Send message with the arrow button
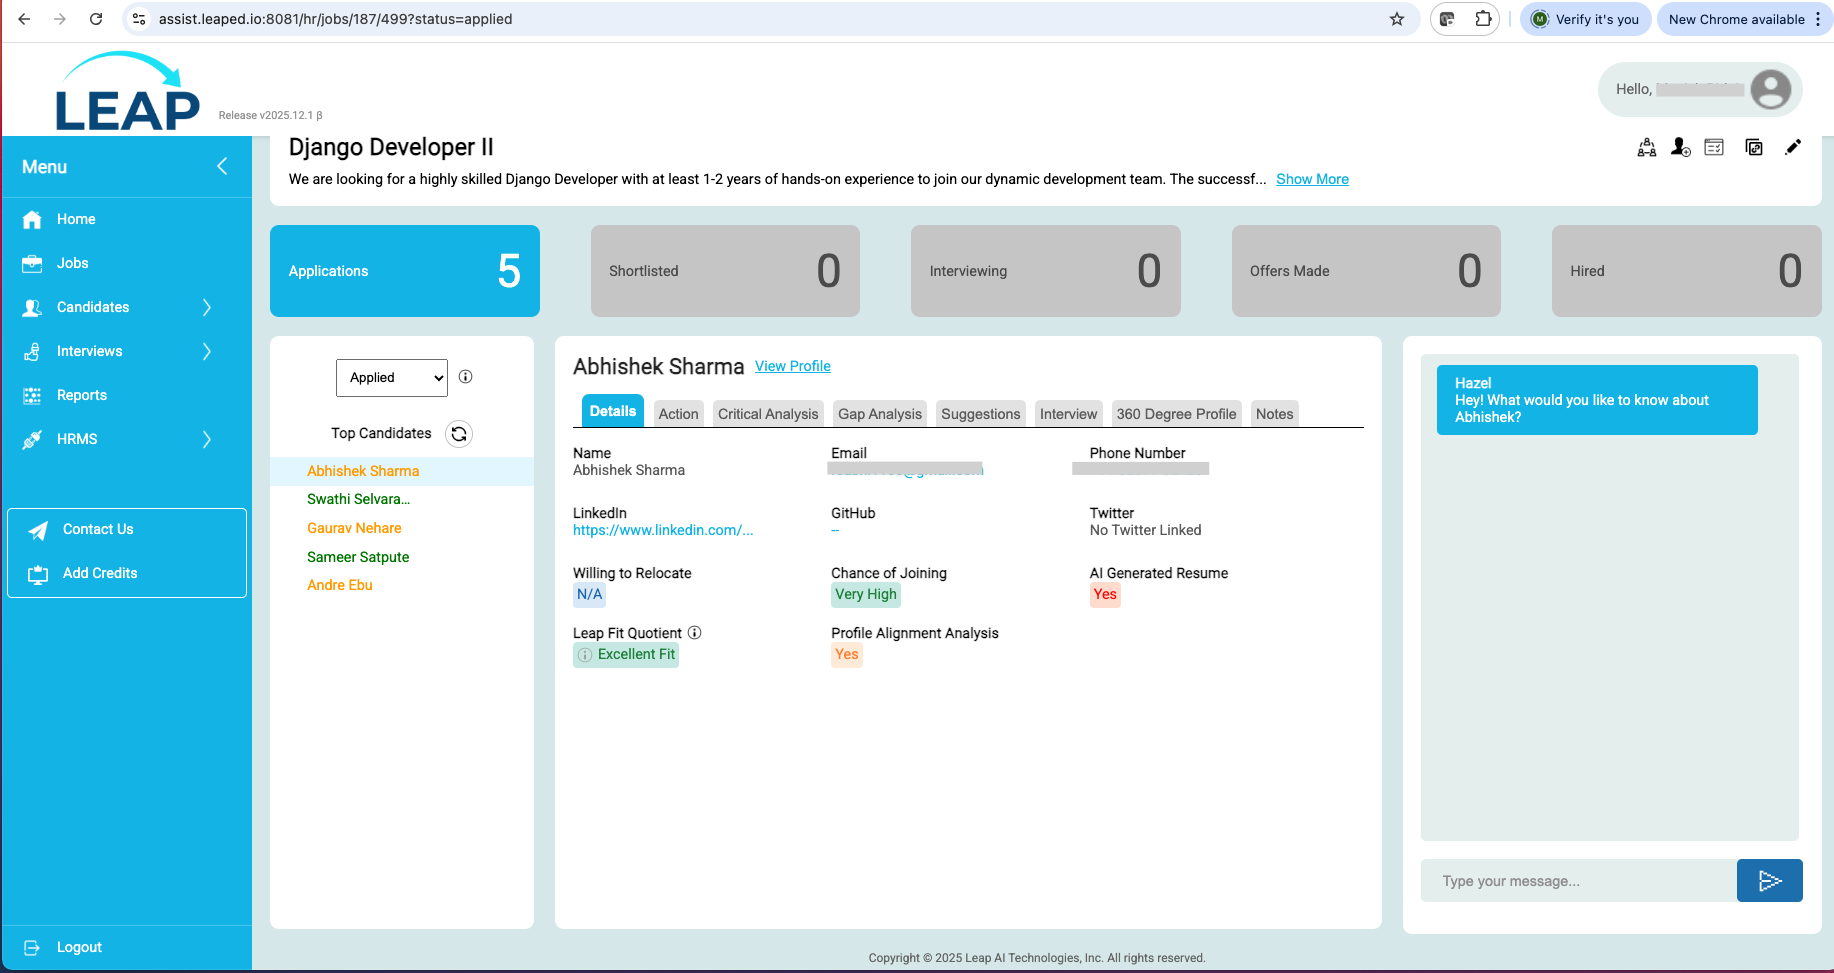 pyautogui.click(x=1769, y=881)
